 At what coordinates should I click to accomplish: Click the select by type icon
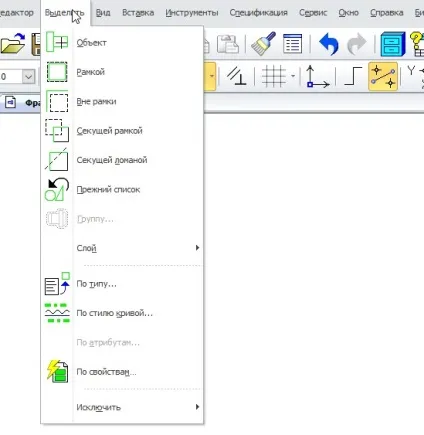(57, 284)
